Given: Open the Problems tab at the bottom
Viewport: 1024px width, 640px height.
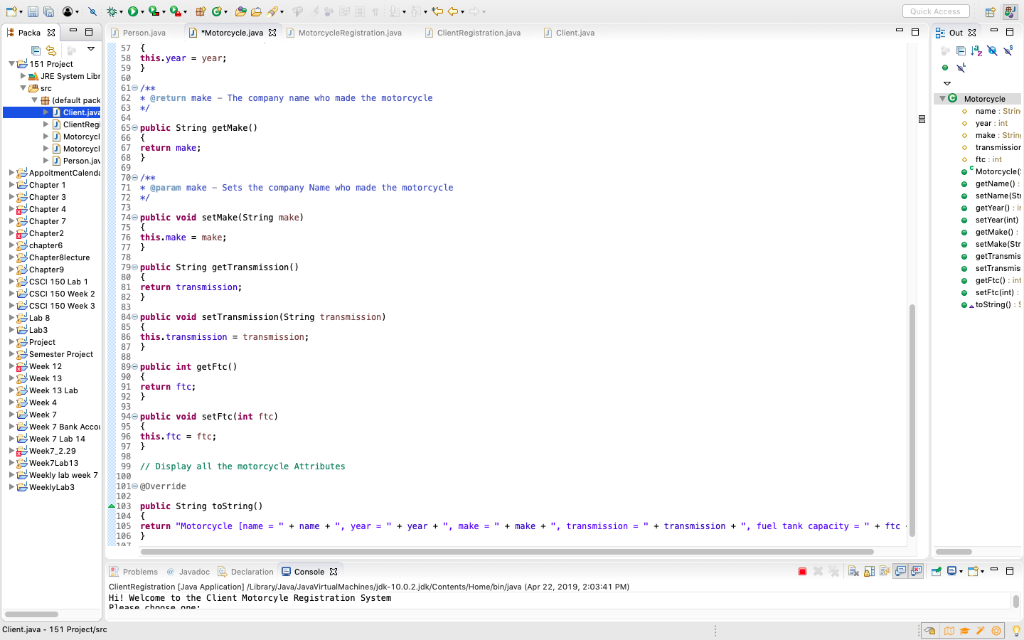Looking at the screenshot, I should point(140,572).
